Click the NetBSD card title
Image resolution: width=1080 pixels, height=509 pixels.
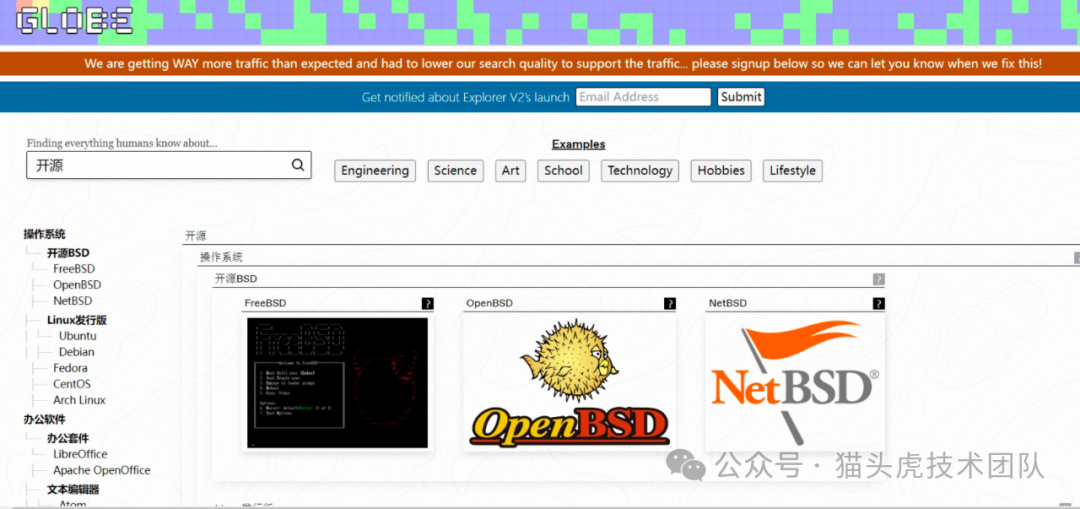[x=727, y=303]
